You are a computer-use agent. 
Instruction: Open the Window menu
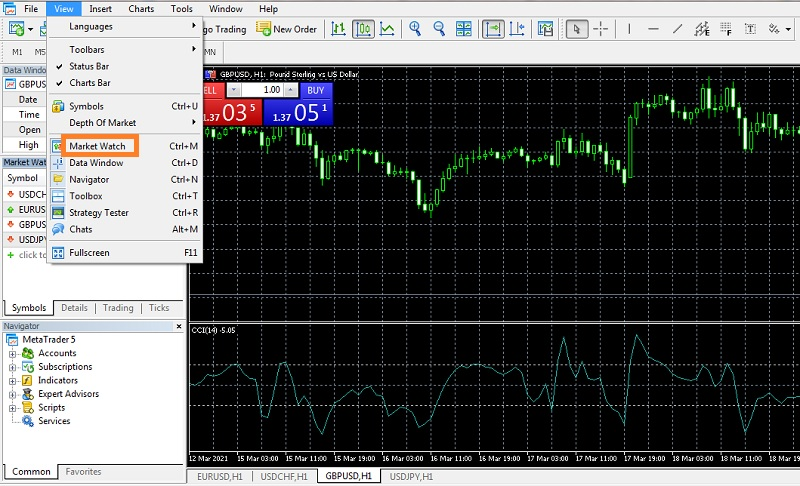(226, 9)
